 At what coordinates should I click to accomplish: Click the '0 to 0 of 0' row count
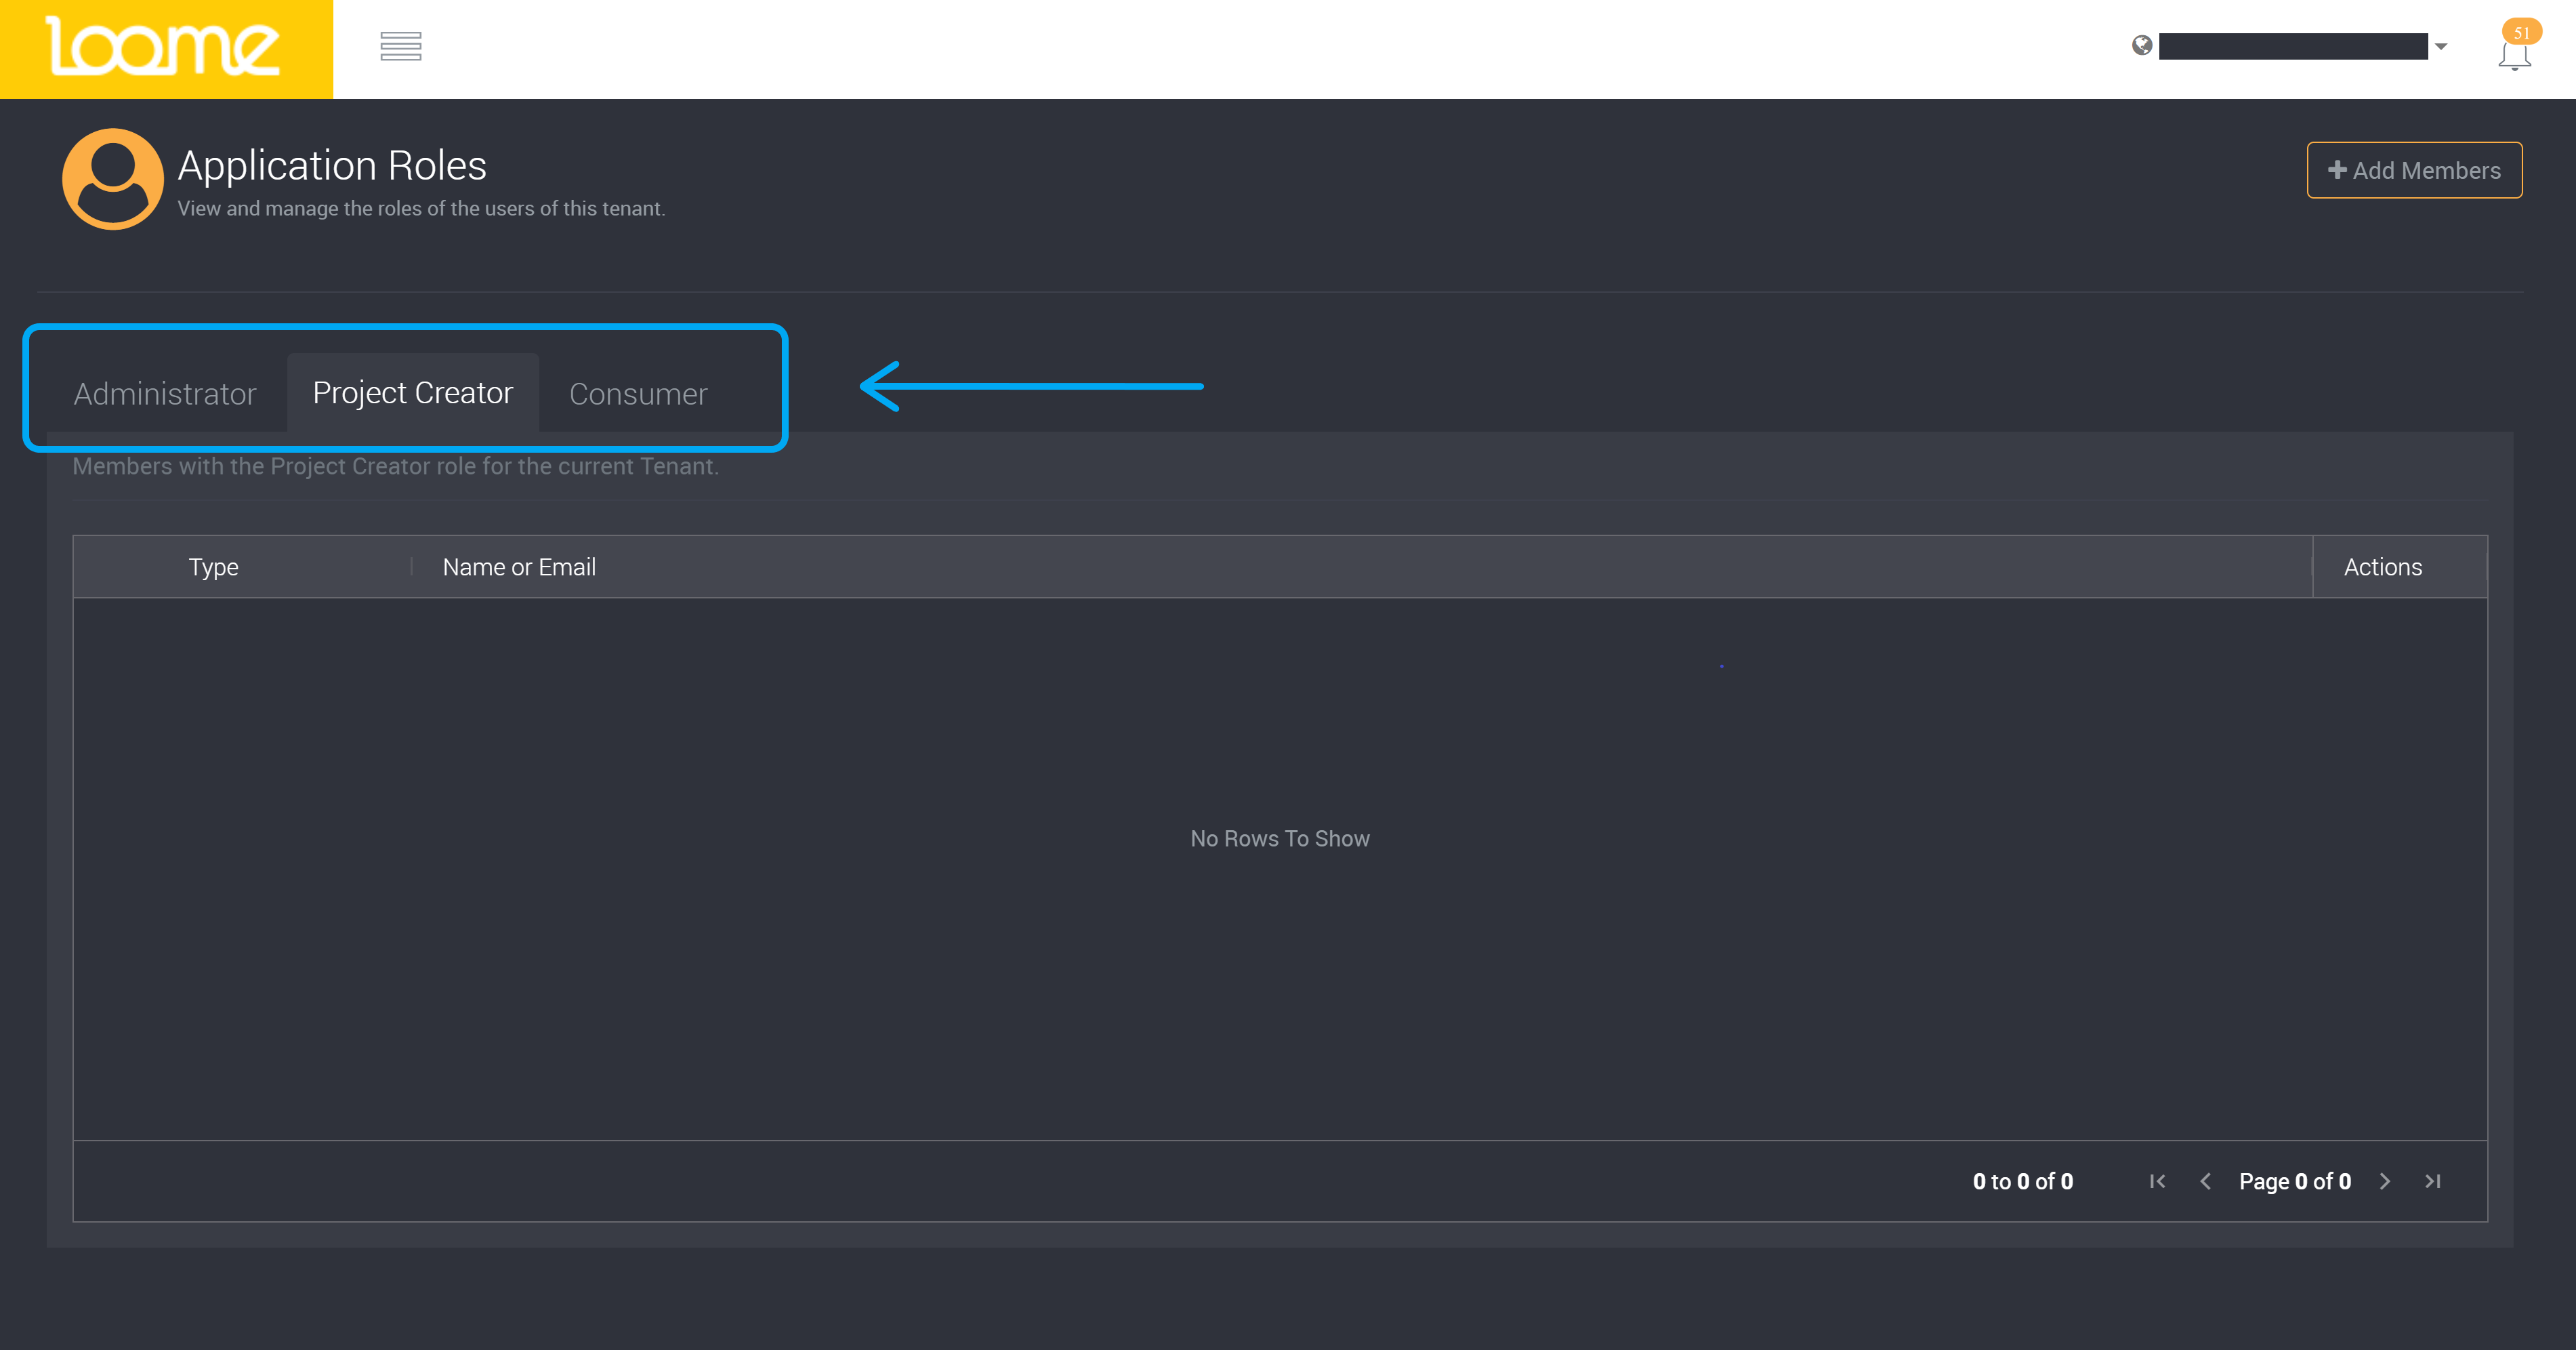pyautogui.click(x=2023, y=1181)
